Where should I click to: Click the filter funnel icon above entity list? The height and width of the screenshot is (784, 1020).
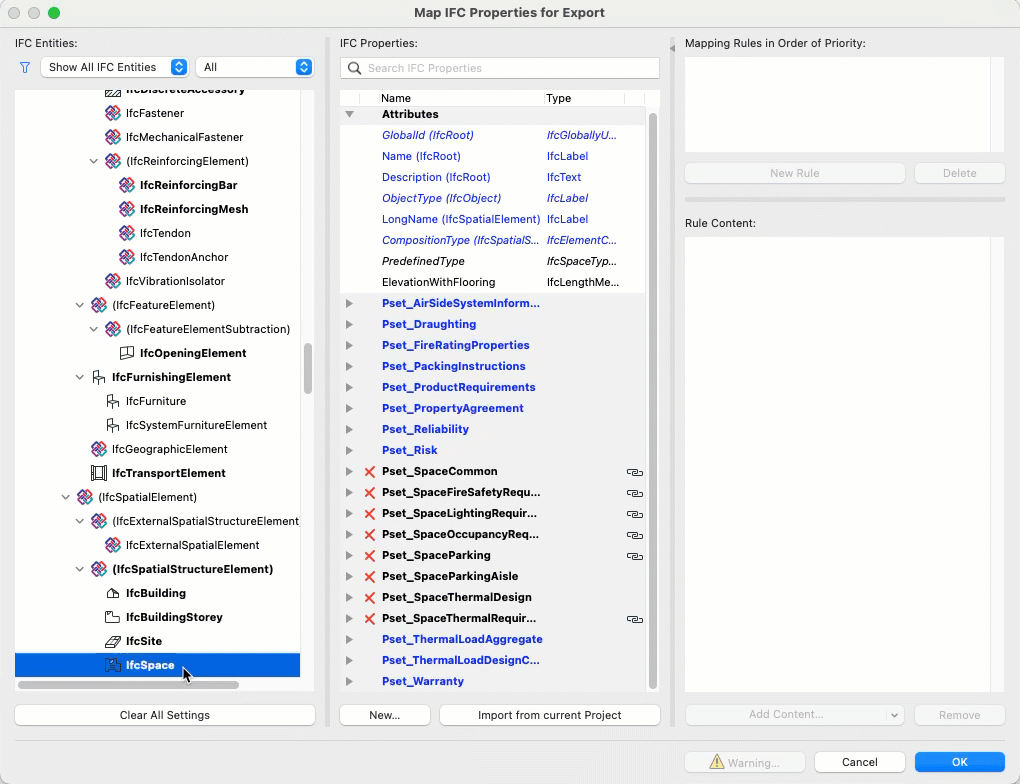pyautogui.click(x=25, y=68)
